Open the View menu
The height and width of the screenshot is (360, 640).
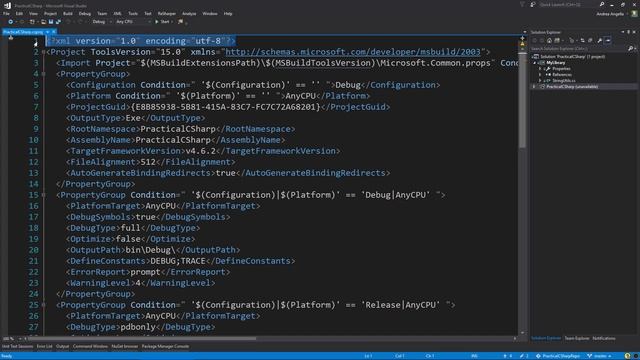coord(33,13)
